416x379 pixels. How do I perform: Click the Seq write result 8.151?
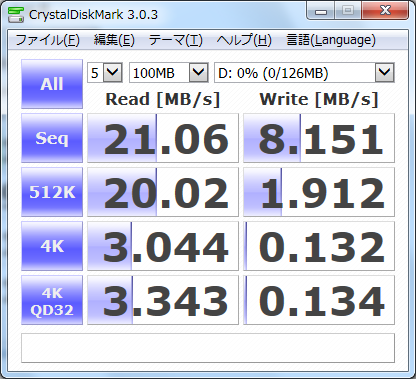[x=319, y=138]
